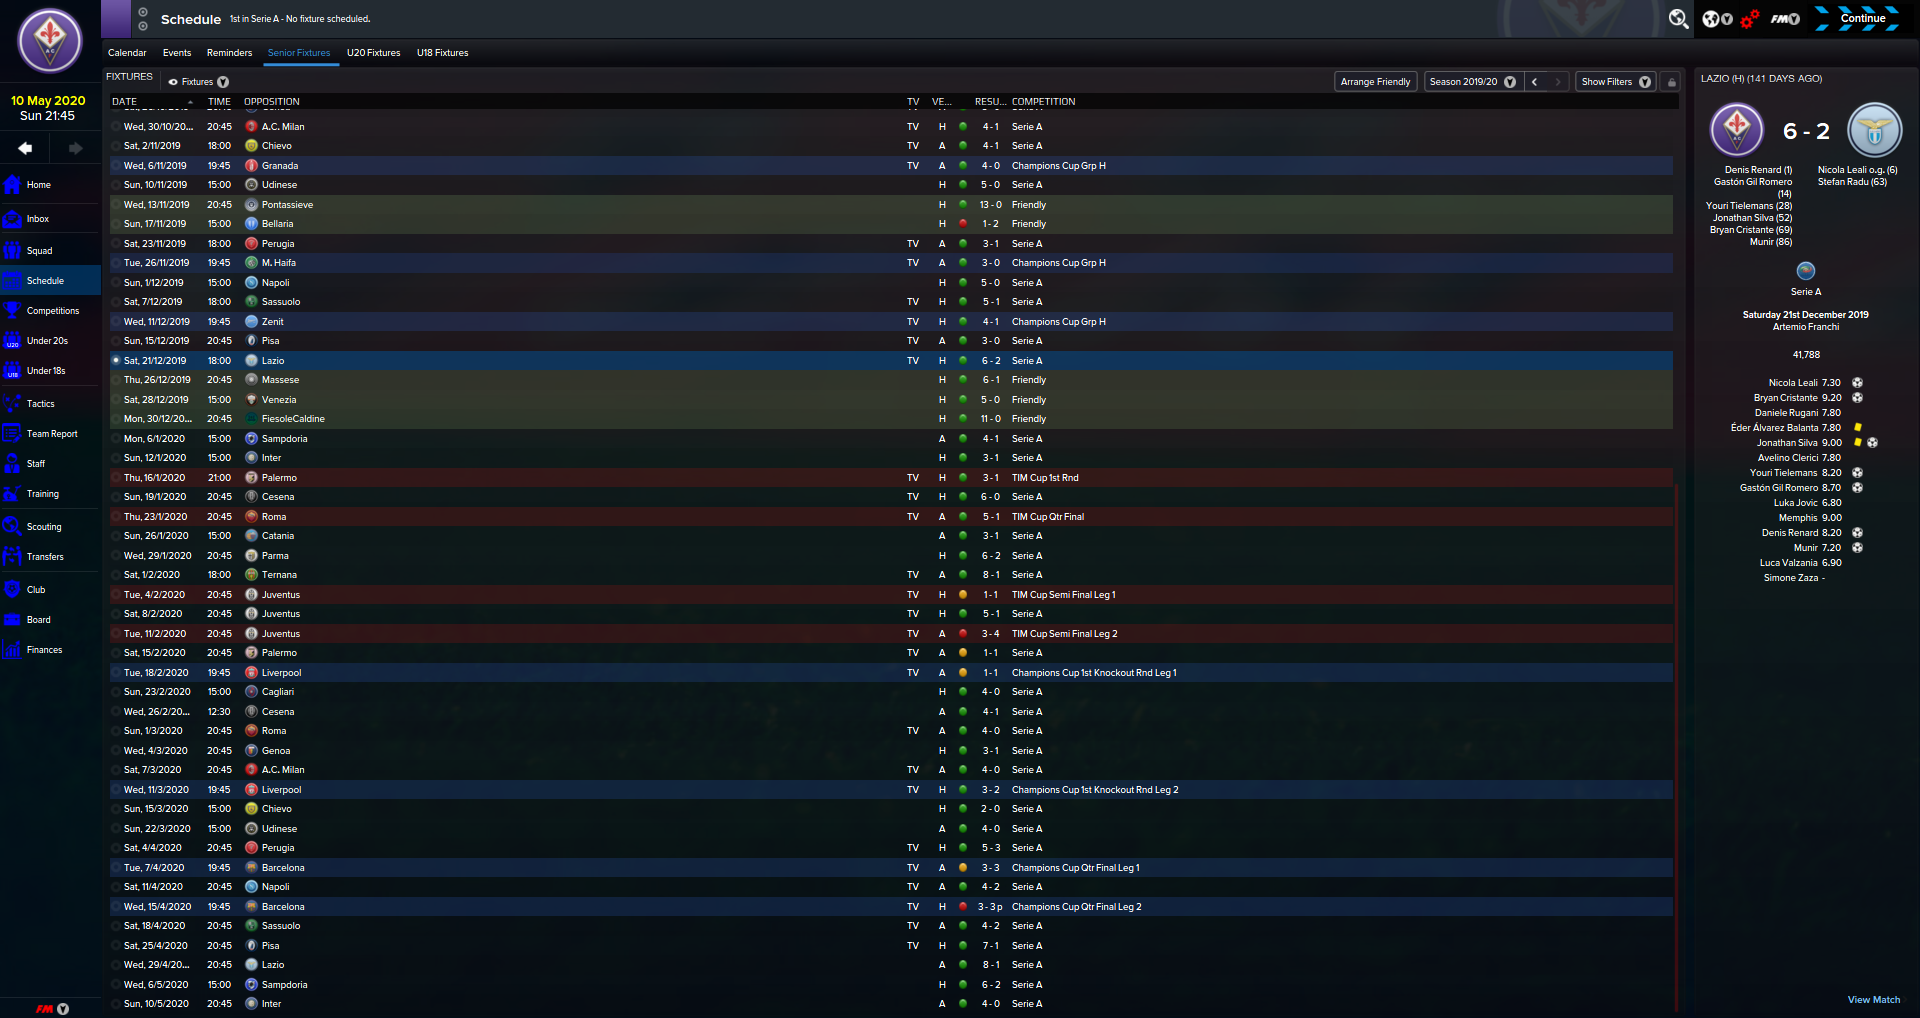This screenshot has height=1018, width=1920.
Task: Select radio for Inter 10/5/2020 row
Action: (116, 1004)
